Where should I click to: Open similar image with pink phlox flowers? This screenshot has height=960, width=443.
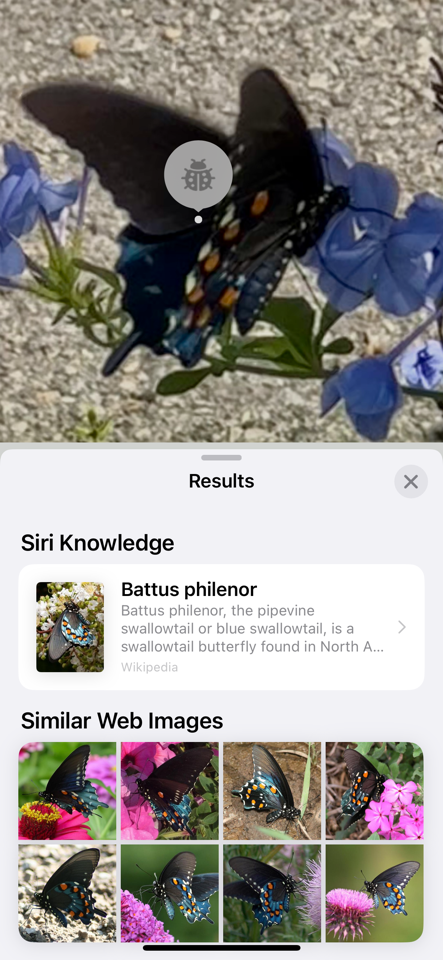(374, 790)
